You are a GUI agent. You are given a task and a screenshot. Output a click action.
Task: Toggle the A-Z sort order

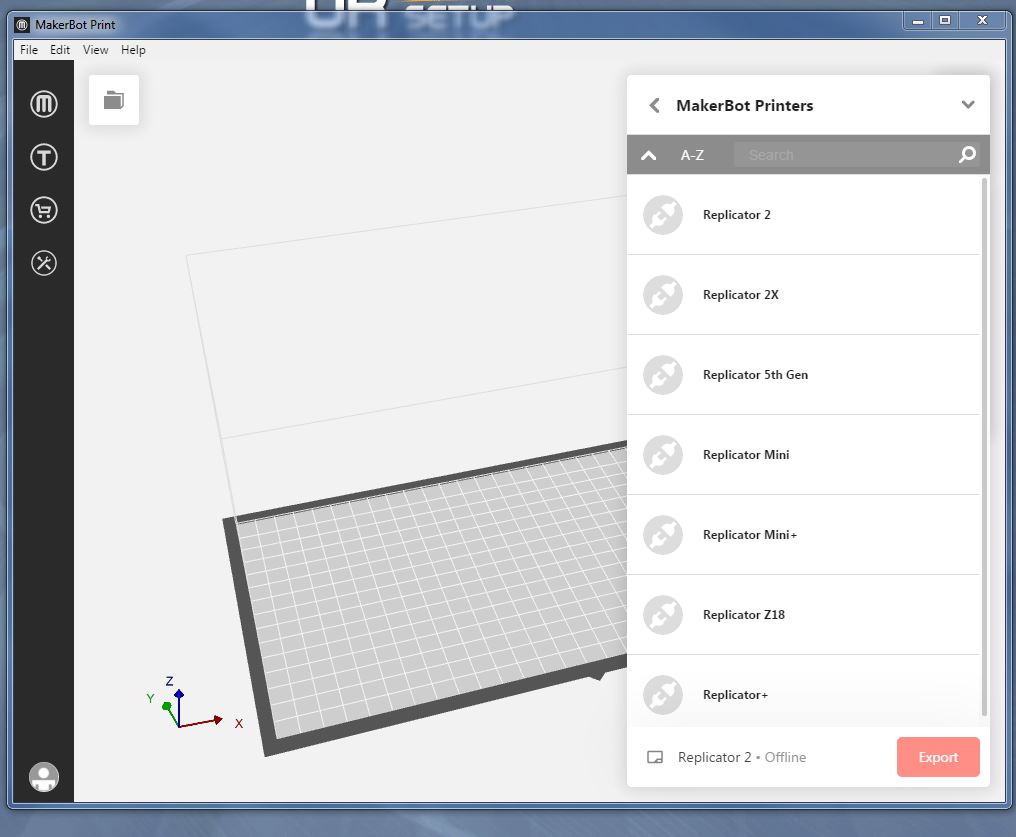pos(692,155)
